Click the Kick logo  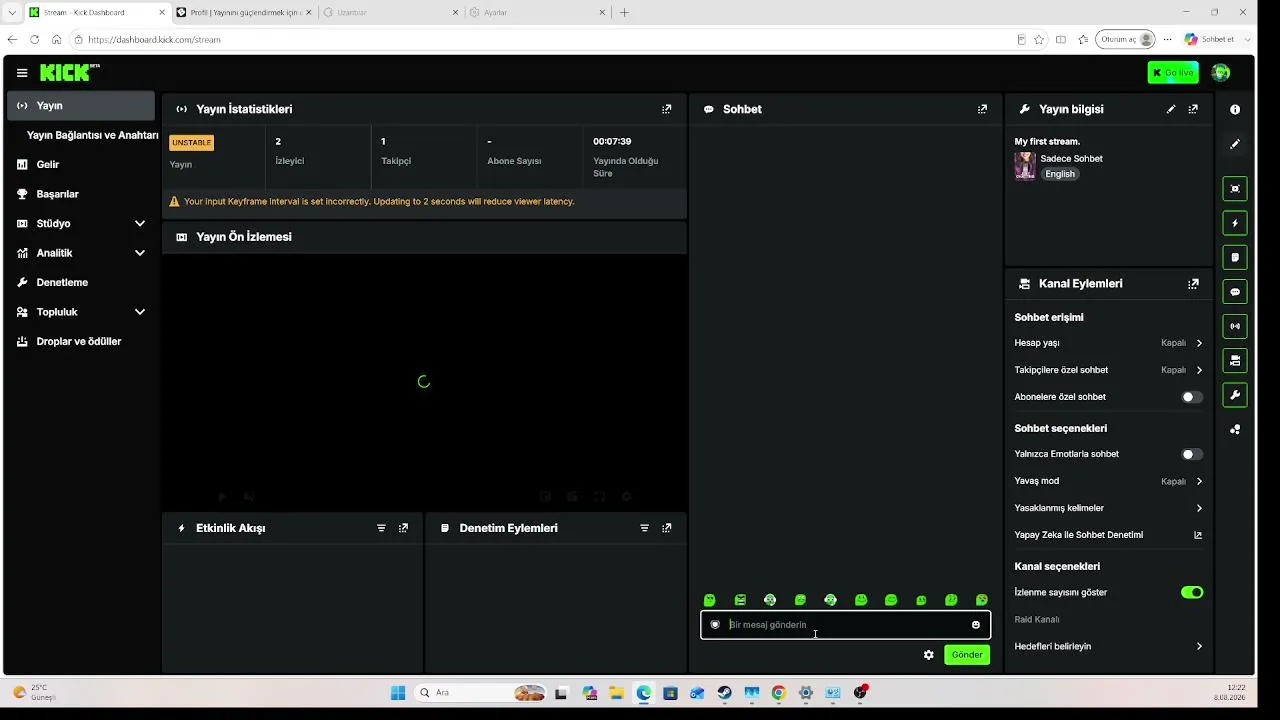69,72
